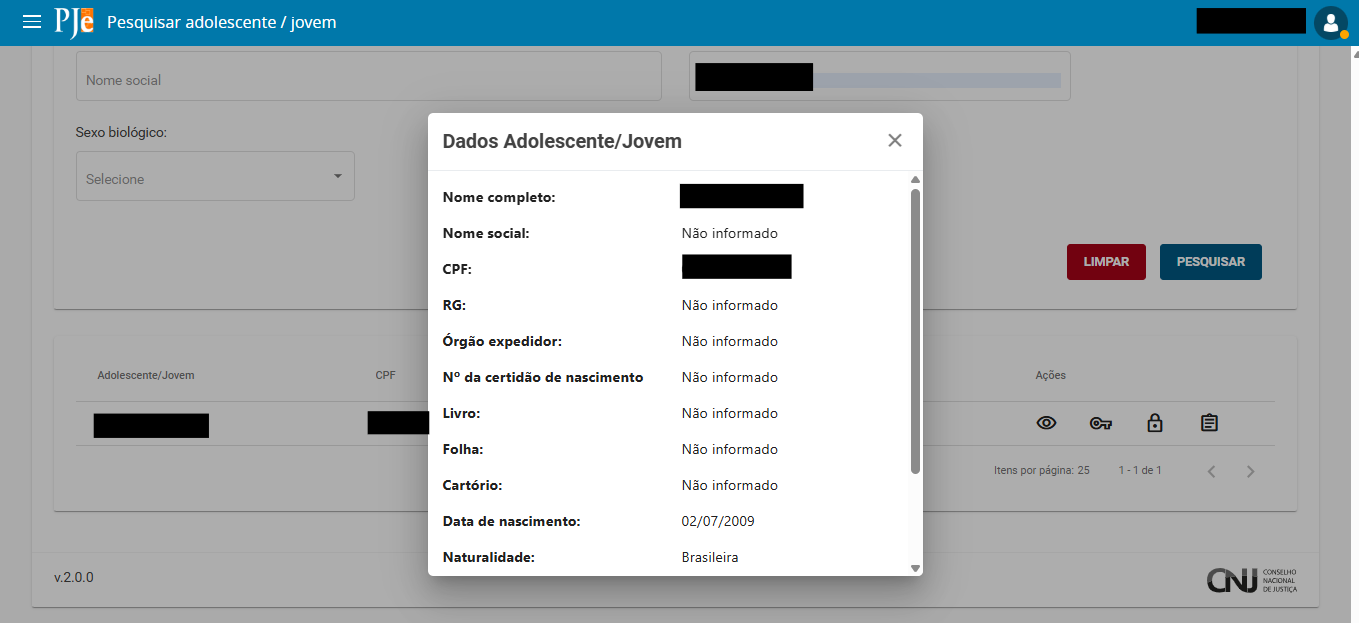The height and width of the screenshot is (623, 1359).
Task: Open the hamburger navigation menu
Action: point(32,21)
